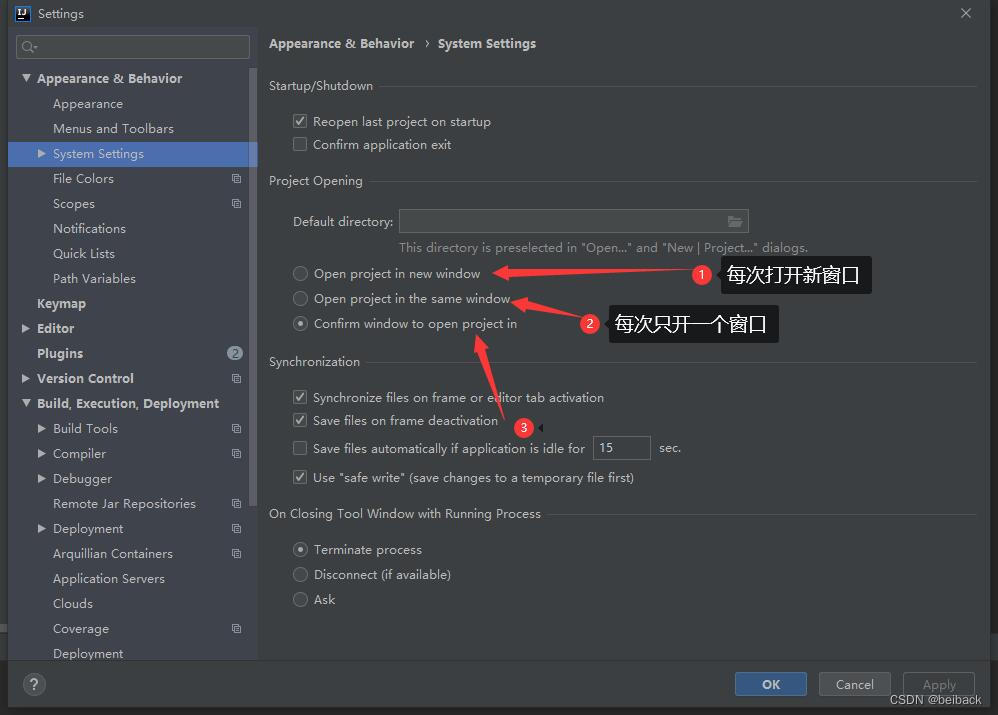Click project-level icon next to File Colors
The height and width of the screenshot is (715, 998).
coord(236,179)
